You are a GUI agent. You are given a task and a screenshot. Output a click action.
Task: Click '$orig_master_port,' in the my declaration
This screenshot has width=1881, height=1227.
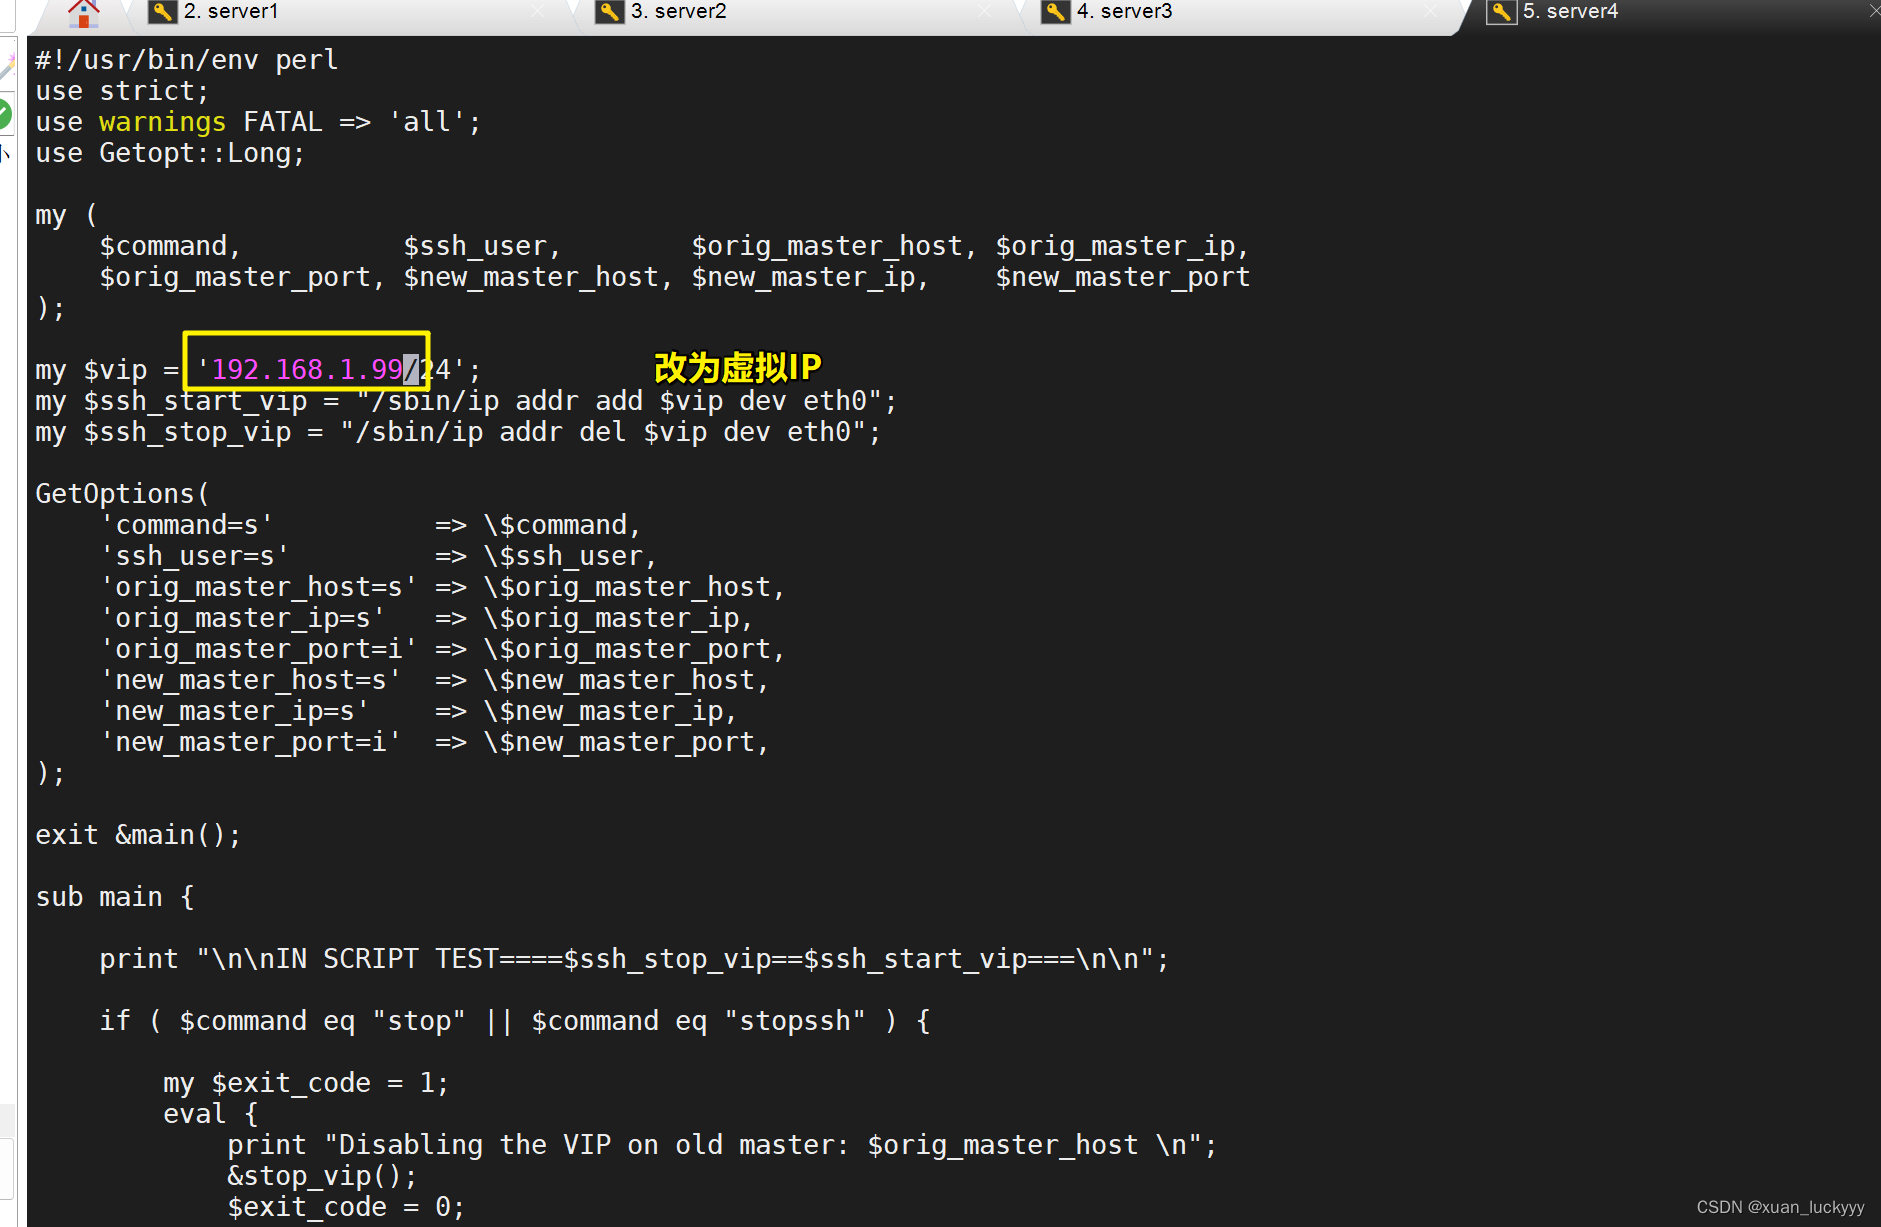click(x=242, y=277)
